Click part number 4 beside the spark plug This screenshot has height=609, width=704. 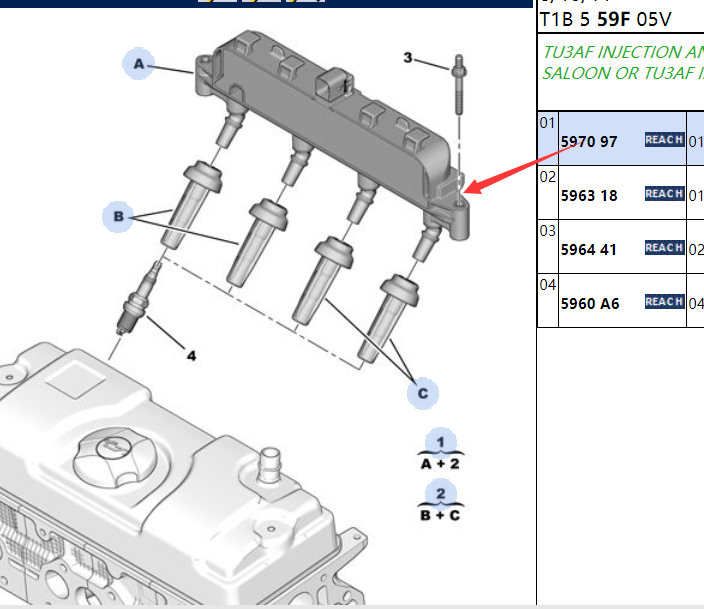tap(192, 356)
